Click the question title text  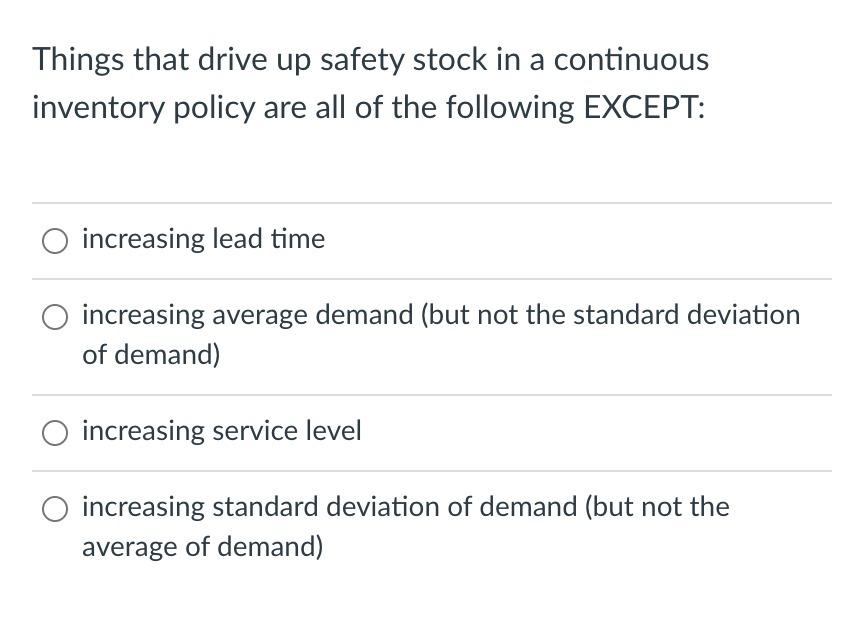point(370,82)
